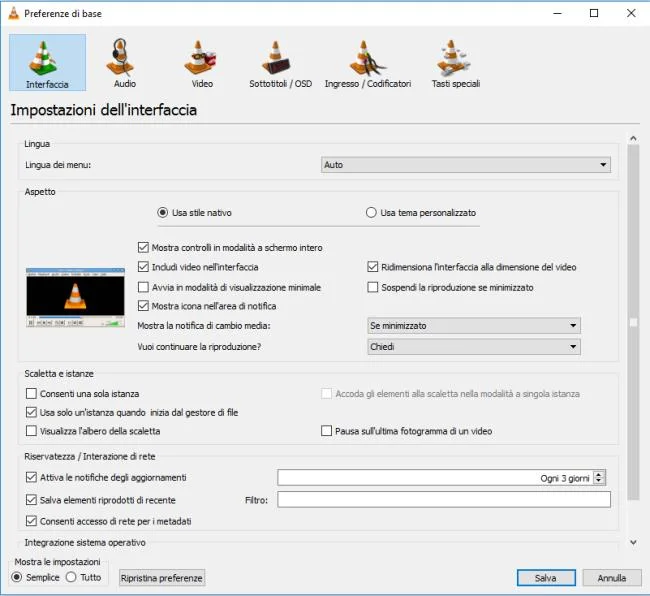650x596 pixels.
Task: Open the Ingresso / Codificatori preferences category
Action: [368, 63]
